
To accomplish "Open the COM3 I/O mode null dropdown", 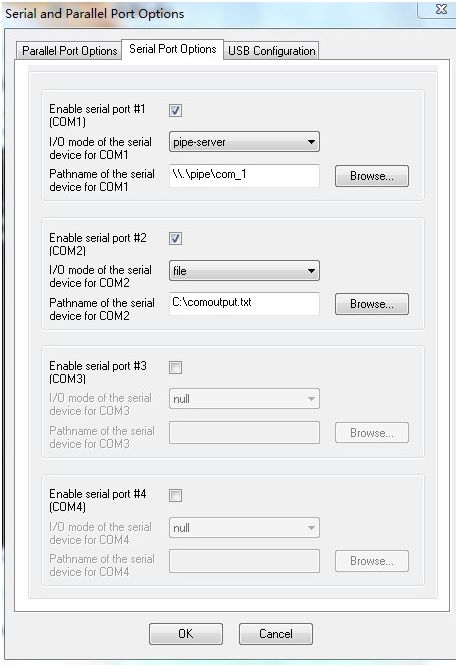I will click(244, 399).
